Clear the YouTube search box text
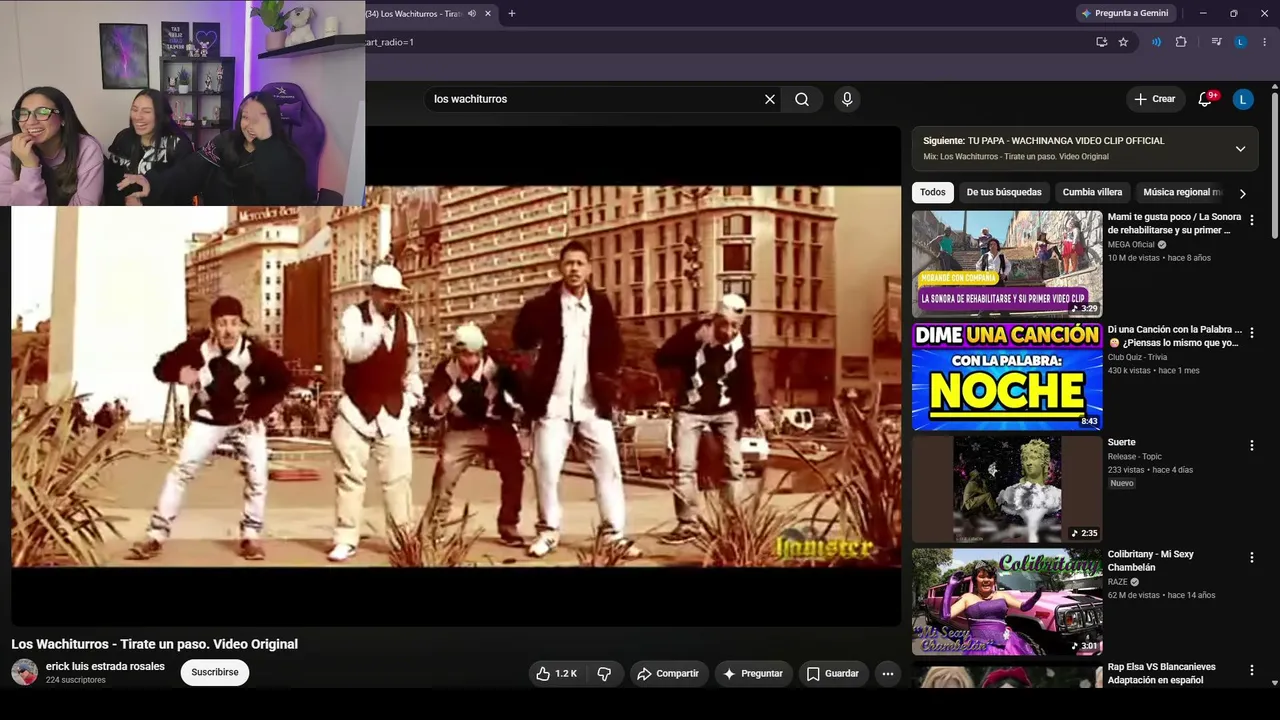This screenshot has width=1280, height=720. pos(770,99)
